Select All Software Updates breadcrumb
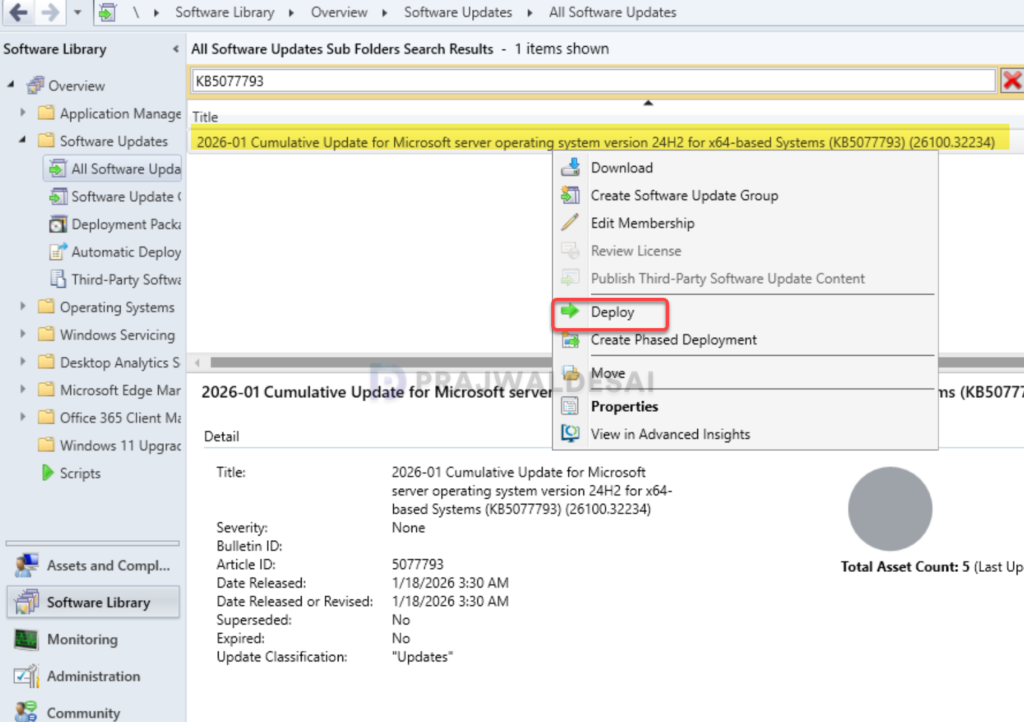1024x722 pixels. 613,12
